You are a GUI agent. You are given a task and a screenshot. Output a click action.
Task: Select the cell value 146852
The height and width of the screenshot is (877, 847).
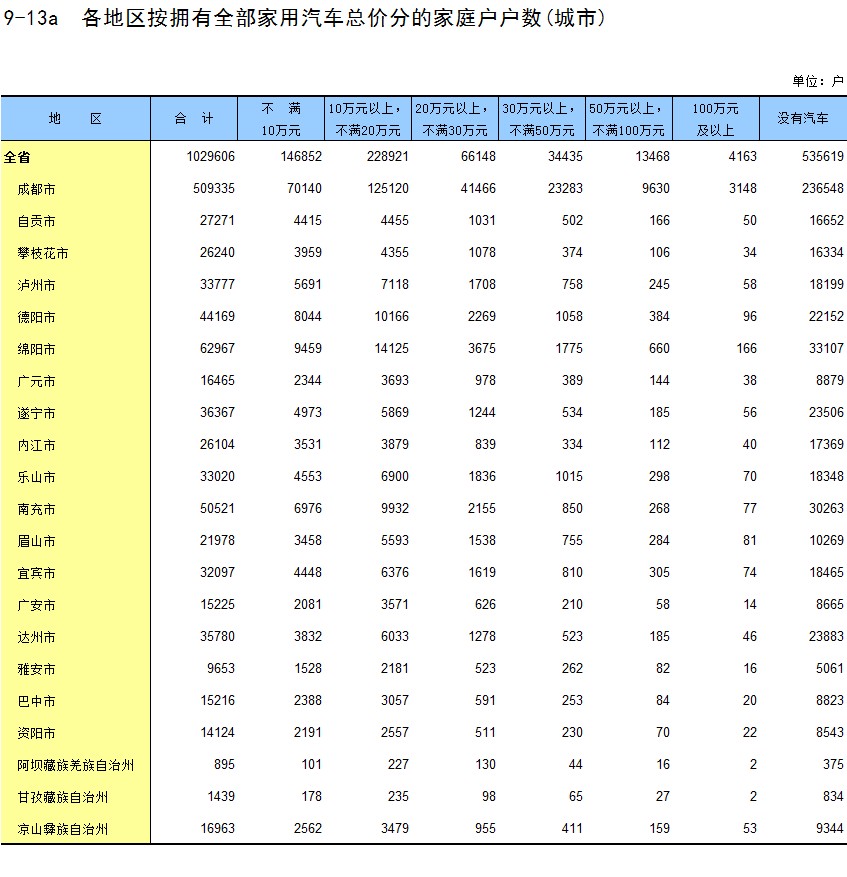301,156
